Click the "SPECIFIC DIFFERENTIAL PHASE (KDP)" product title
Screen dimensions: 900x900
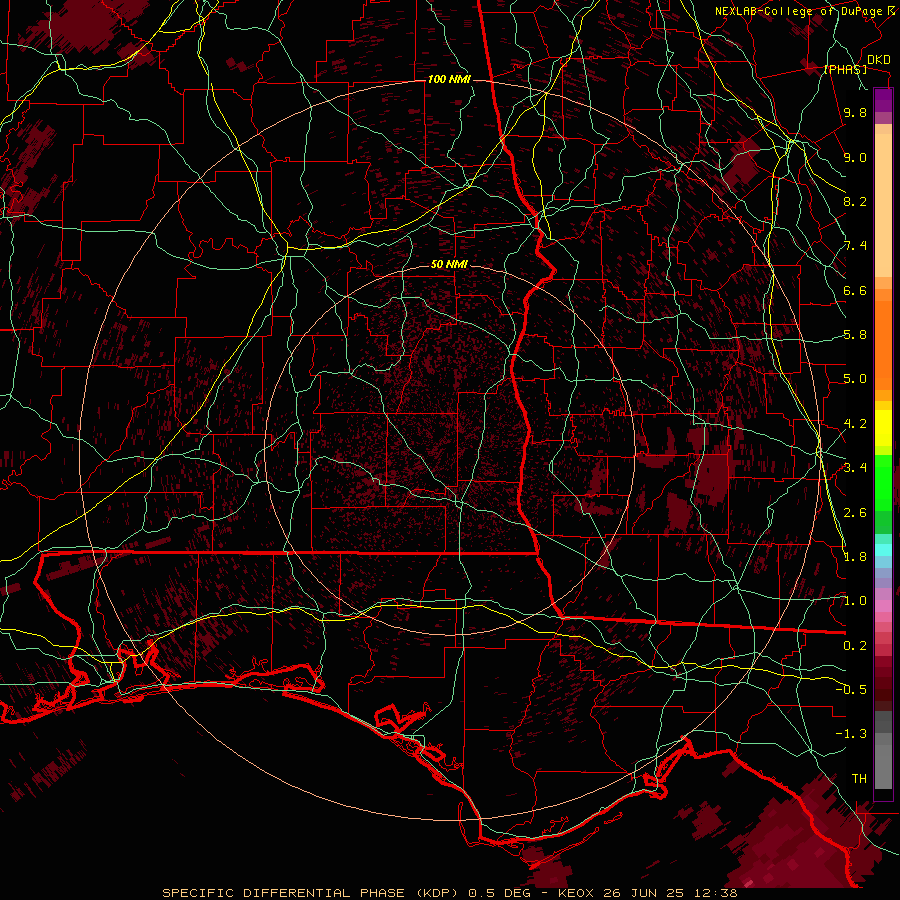tap(312, 893)
